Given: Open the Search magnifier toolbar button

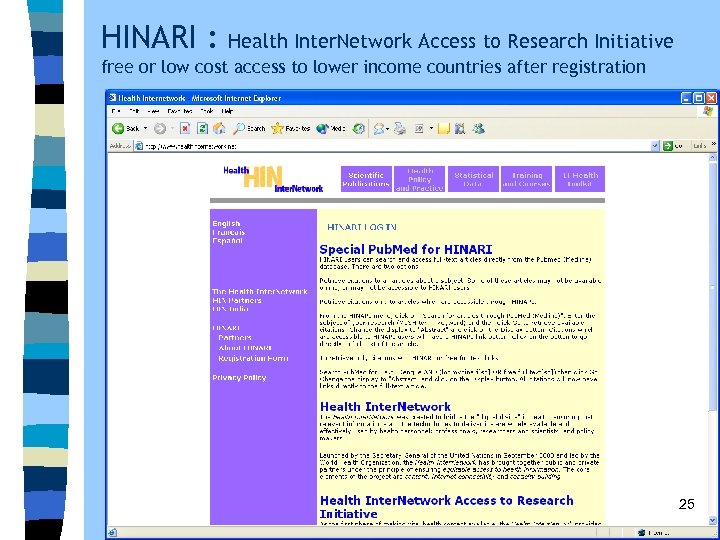Looking at the screenshot, I should [x=249, y=129].
